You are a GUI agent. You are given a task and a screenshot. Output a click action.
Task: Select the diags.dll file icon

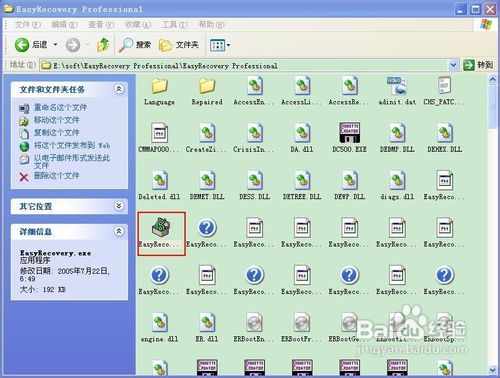point(397,180)
